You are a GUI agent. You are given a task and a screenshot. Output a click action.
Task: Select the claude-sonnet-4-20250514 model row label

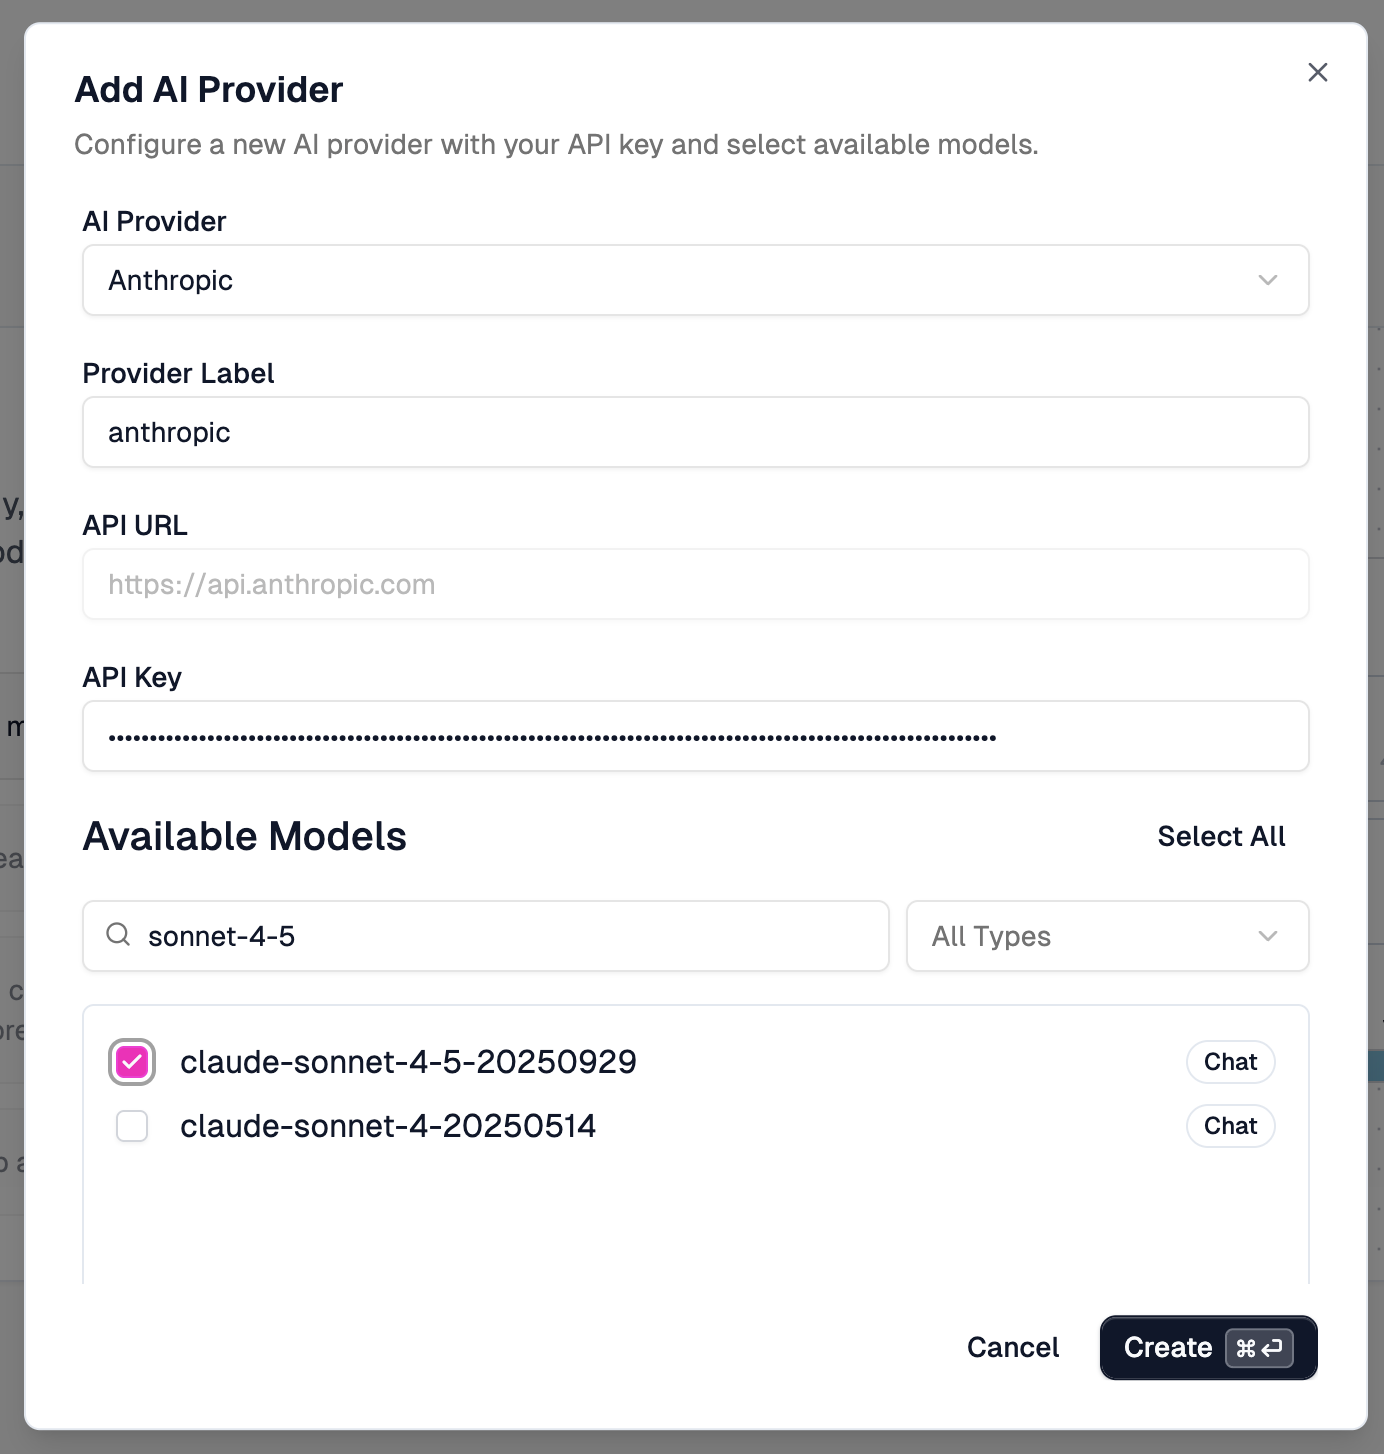388,1126
